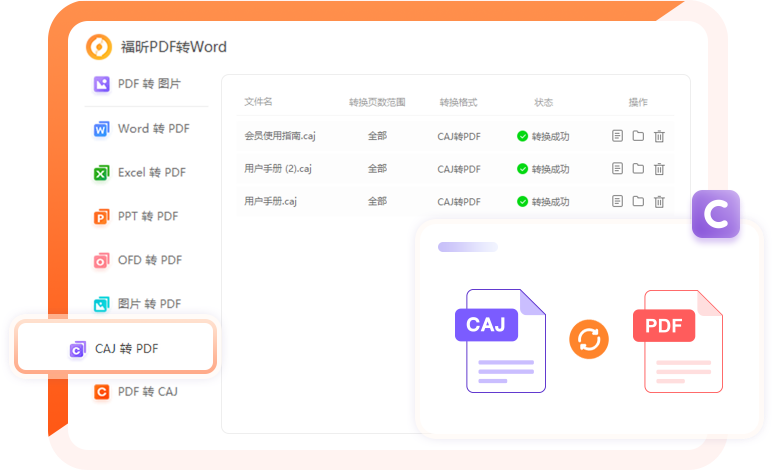Open folder icon for 会员使用指南.caj row
The image size is (774, 470).
[x=638, y=136]
